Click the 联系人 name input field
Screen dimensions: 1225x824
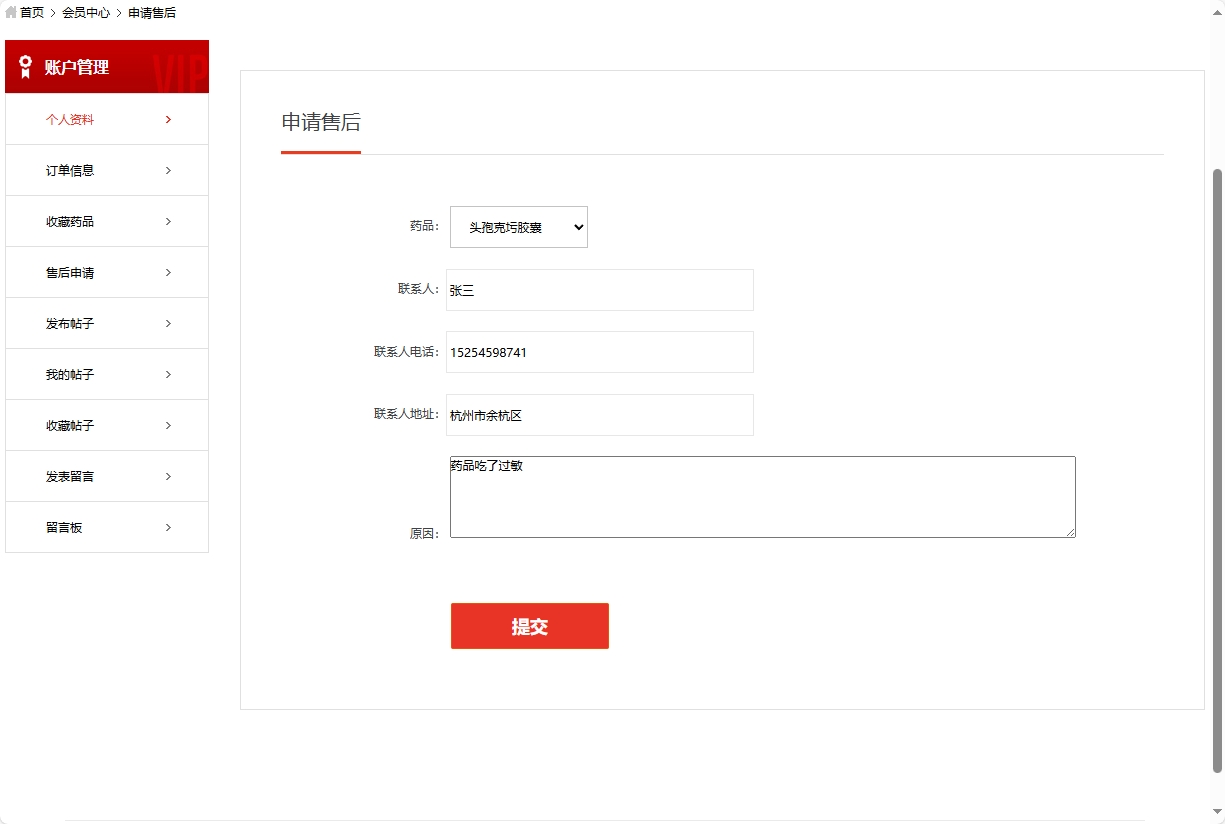tap(599, 290)
